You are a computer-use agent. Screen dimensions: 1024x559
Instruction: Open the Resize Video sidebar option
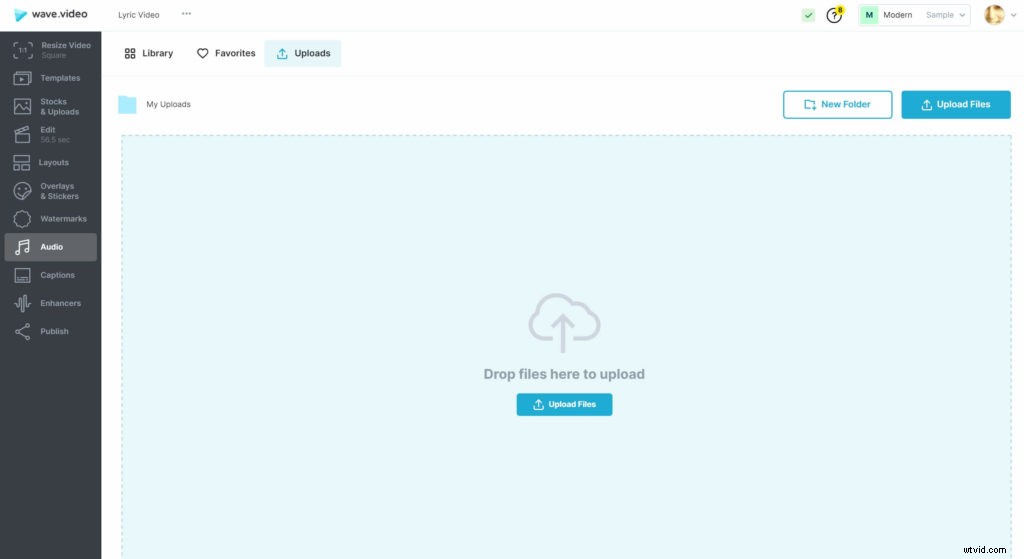click(x=50, y=50)
